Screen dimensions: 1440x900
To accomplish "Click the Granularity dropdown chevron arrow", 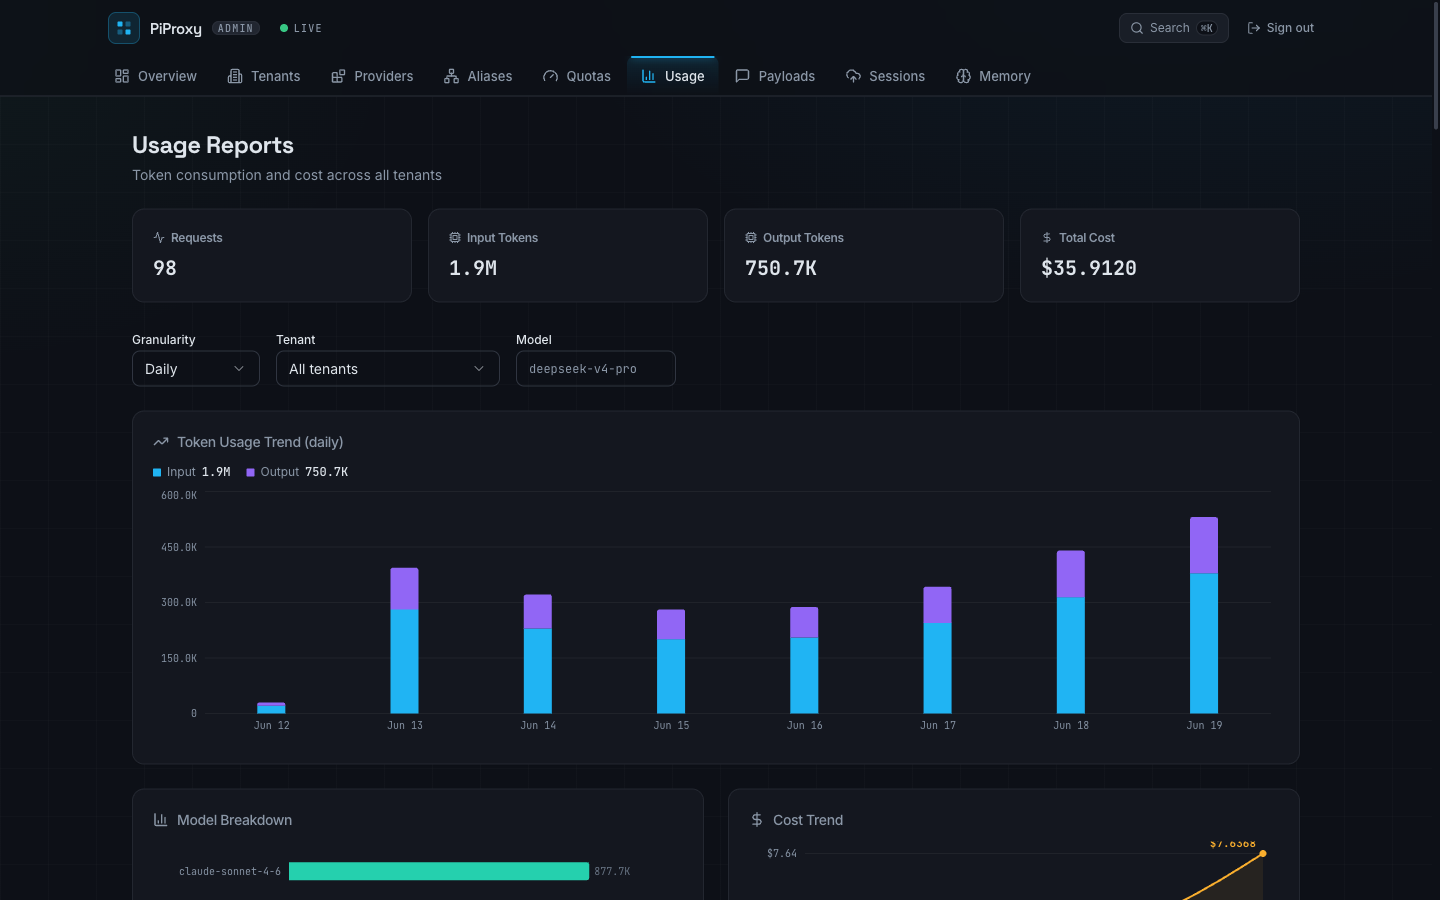I will click(x=239, y=369).
